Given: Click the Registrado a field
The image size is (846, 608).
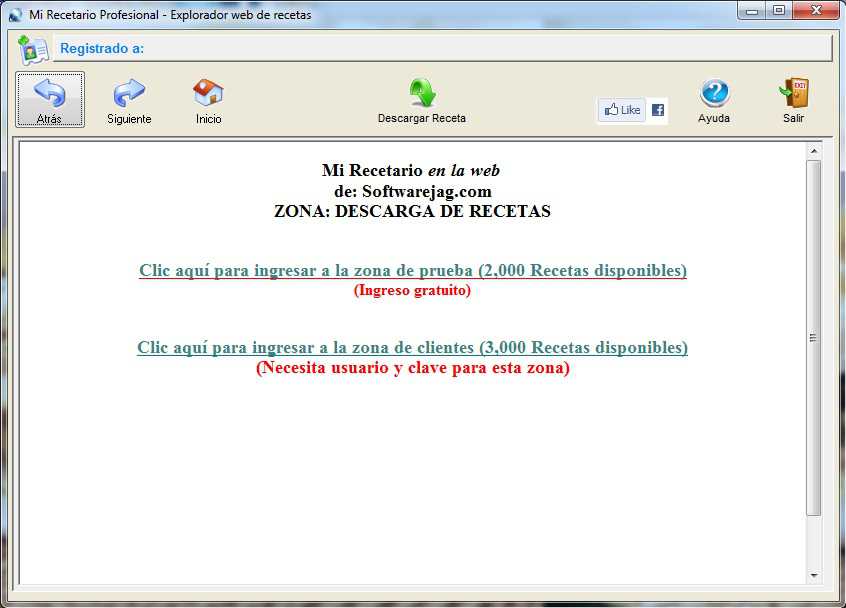Looking at the screenshot, I should [442, 49].
